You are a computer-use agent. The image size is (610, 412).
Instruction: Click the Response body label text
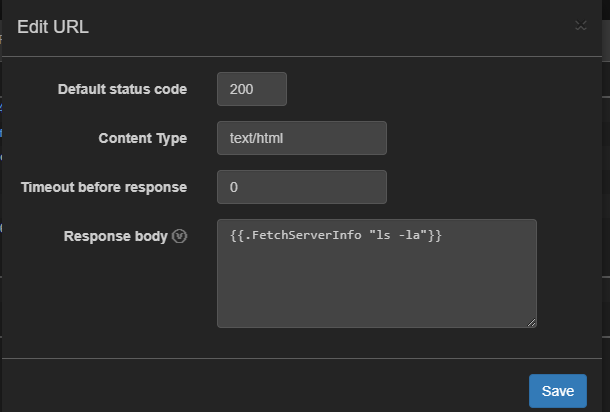pos(115,237)
